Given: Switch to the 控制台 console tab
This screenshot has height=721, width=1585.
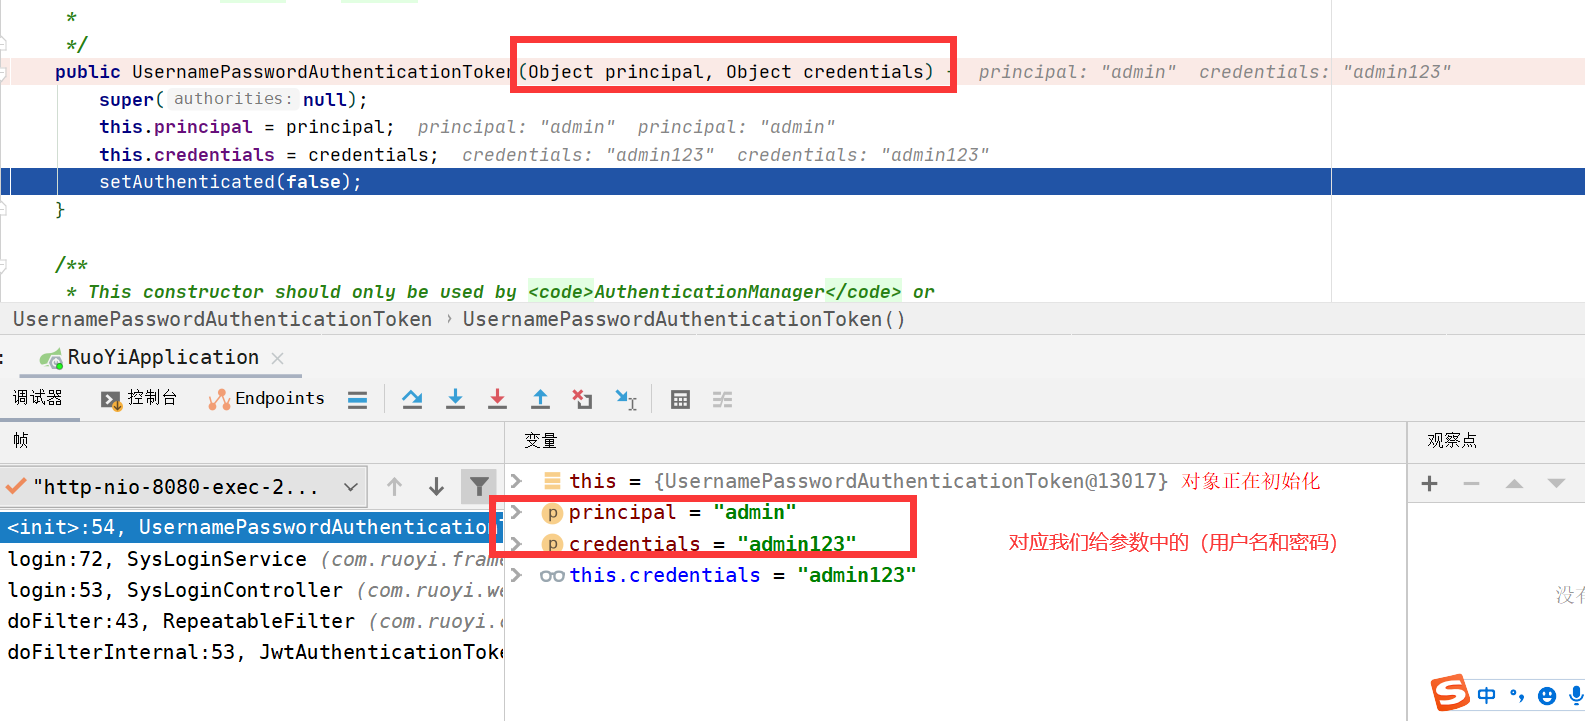Looking at the screenshot, I should point(139,398).
